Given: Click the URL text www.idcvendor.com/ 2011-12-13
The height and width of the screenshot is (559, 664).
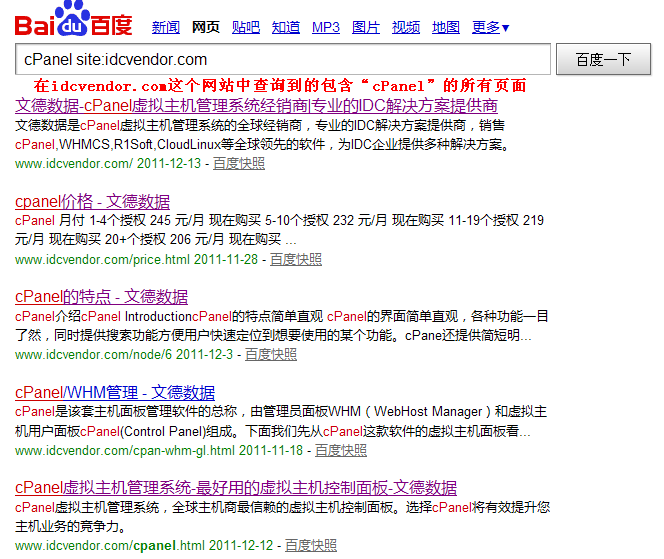Looking at the screenshot, I should [x=108, y=163].
